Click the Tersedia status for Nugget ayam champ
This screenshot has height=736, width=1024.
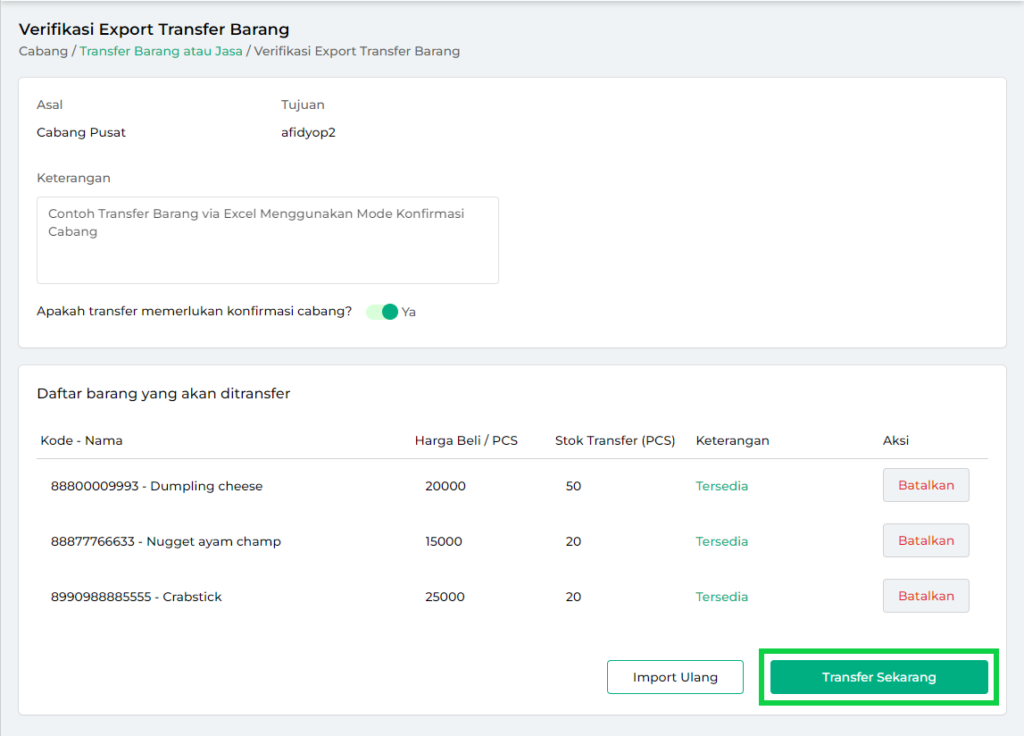[721, 540]
